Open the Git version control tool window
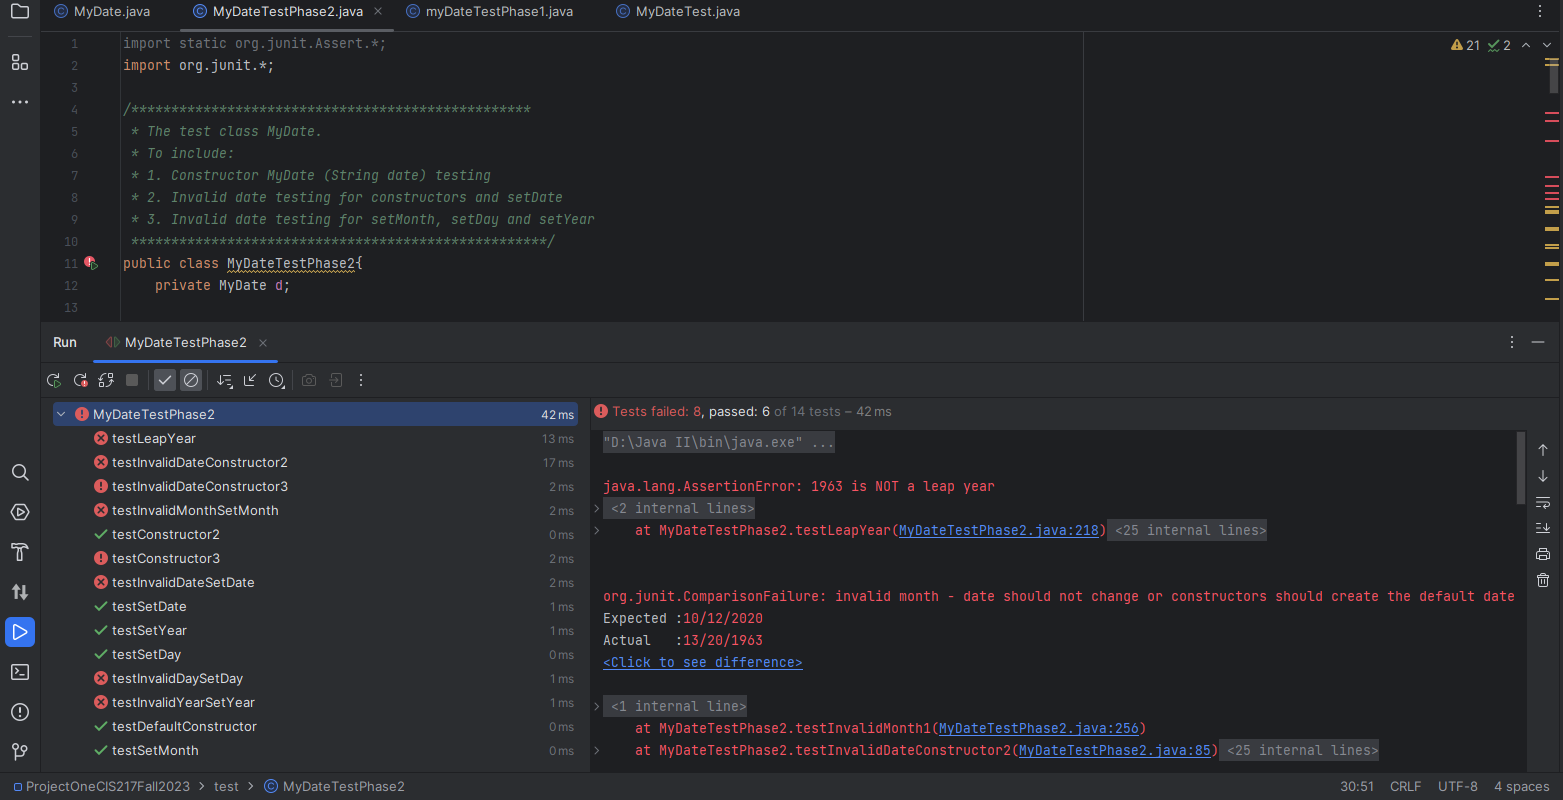Image resolution: width=1563 pixels, height=800 pixels. click(x=20, y=752)
